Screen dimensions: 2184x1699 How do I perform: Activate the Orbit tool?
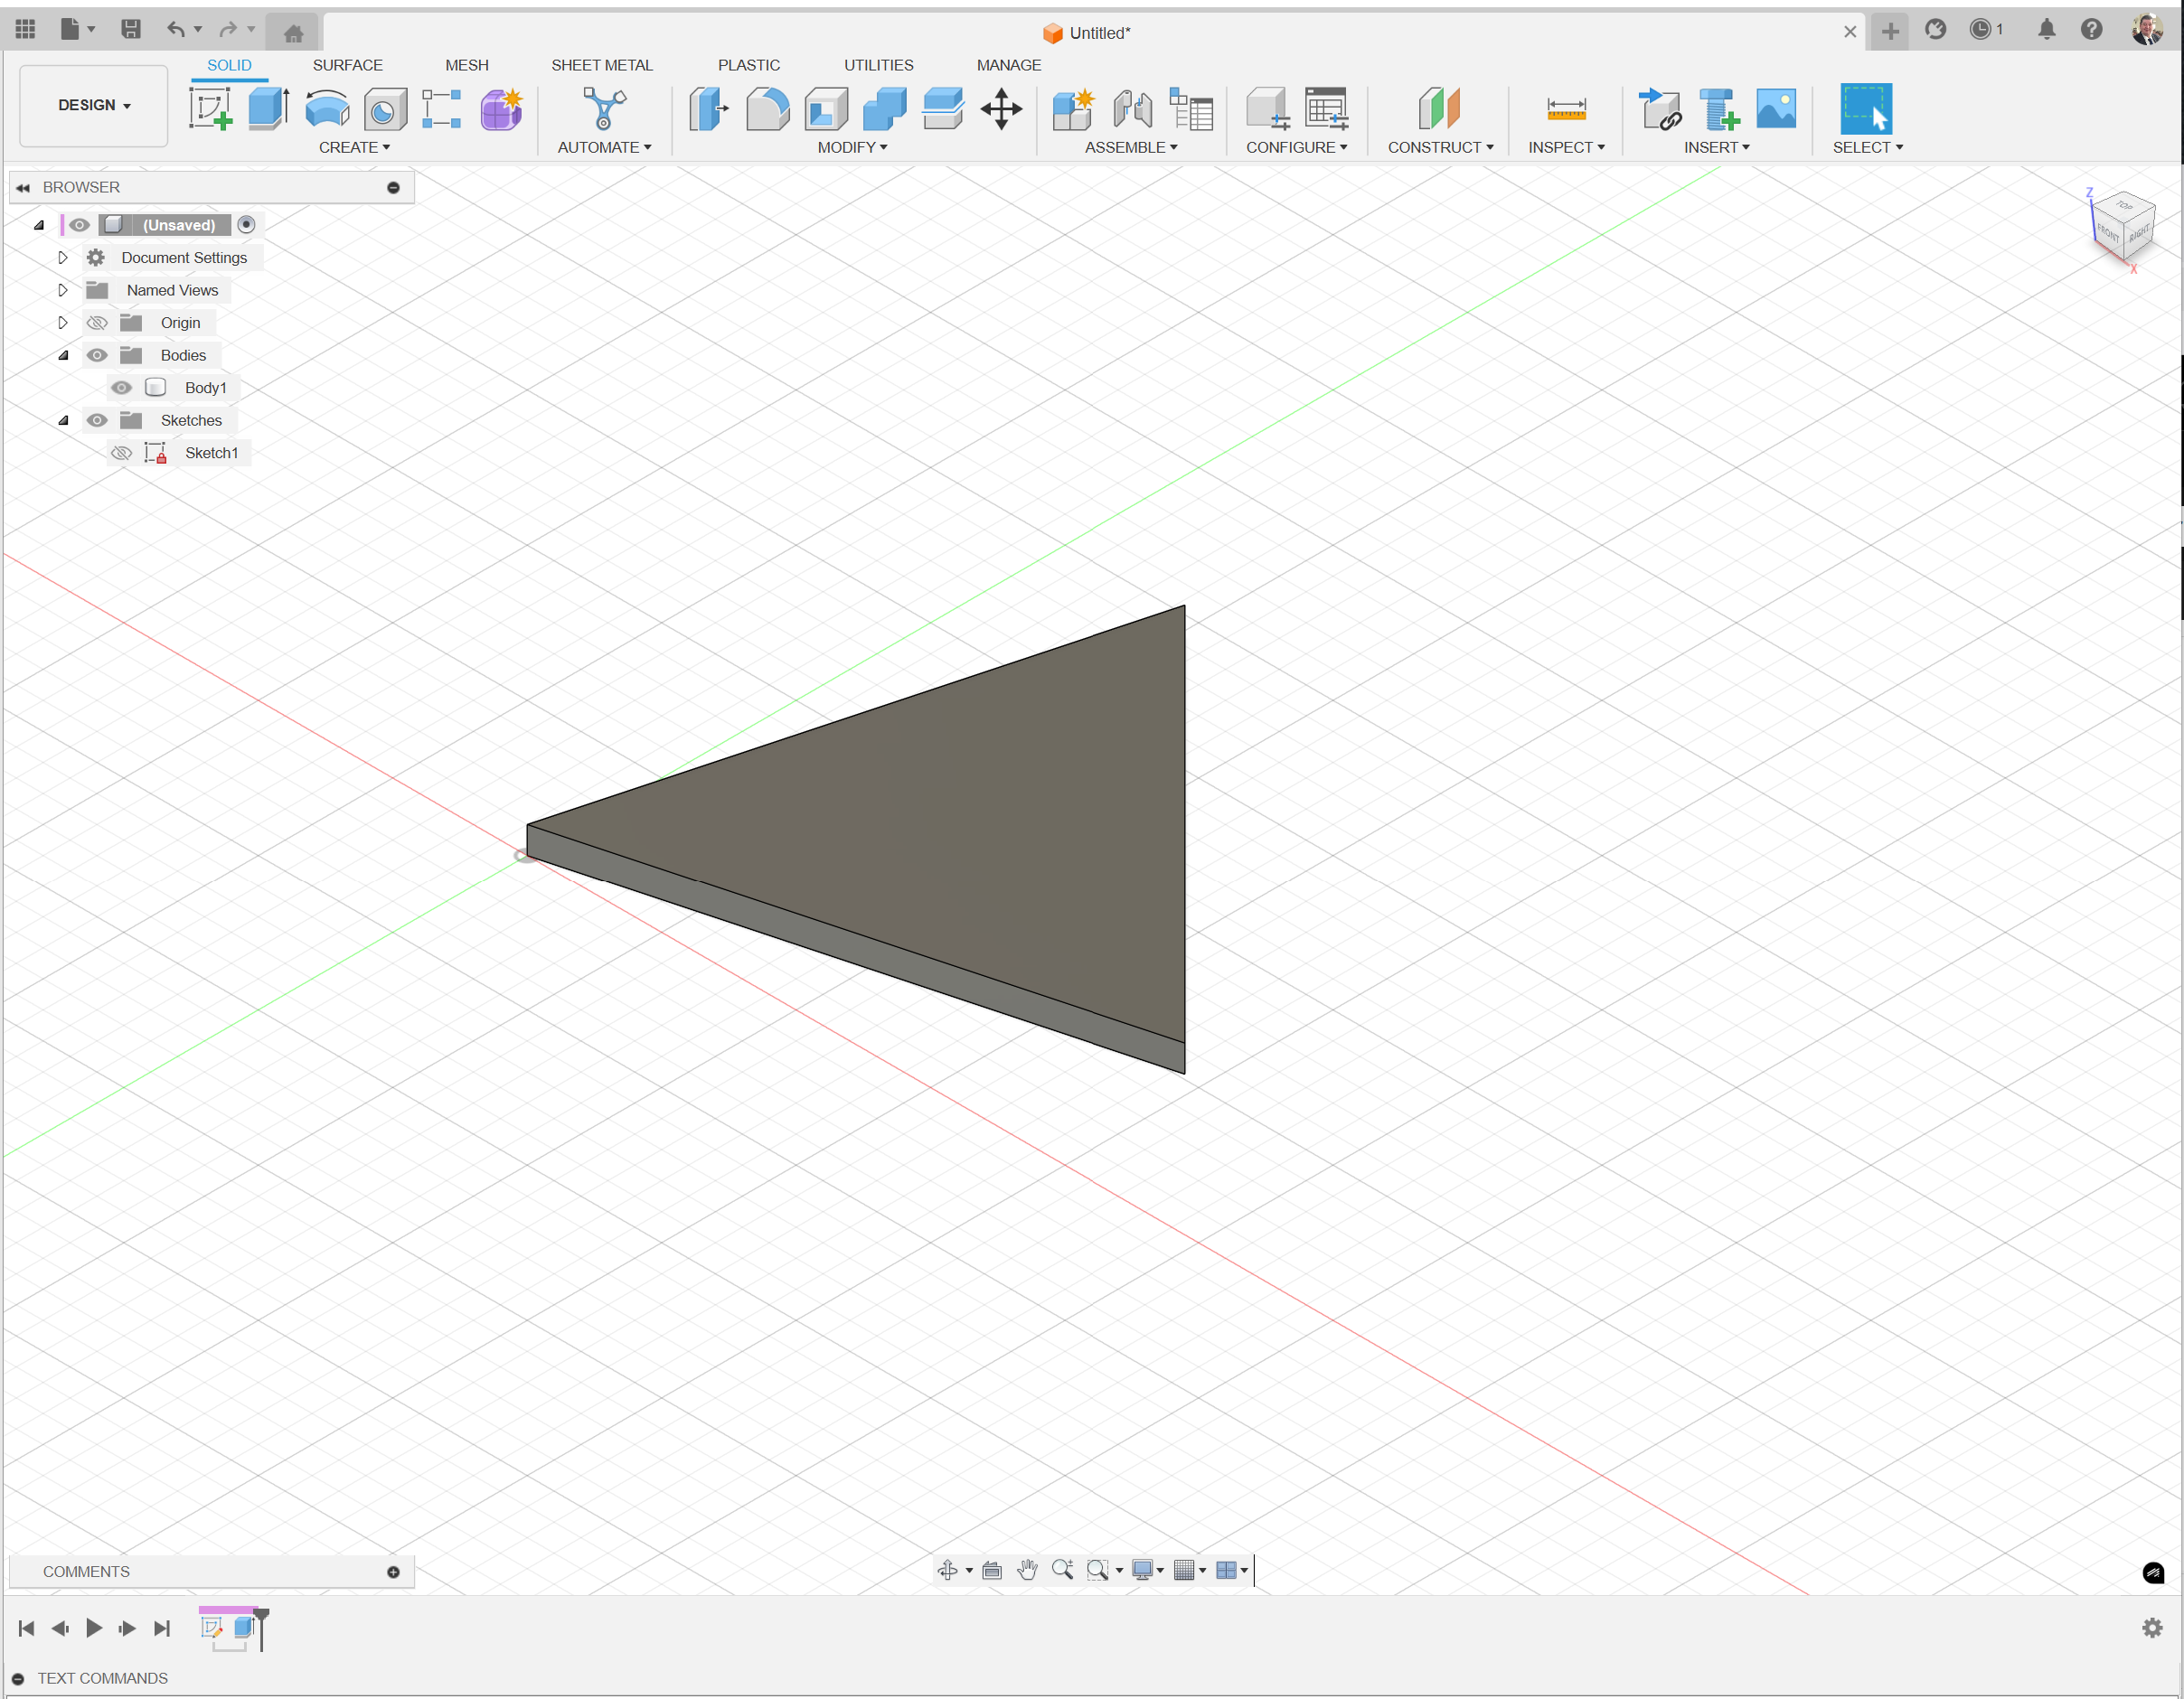pyautogui.click(x=949, y=1570)
